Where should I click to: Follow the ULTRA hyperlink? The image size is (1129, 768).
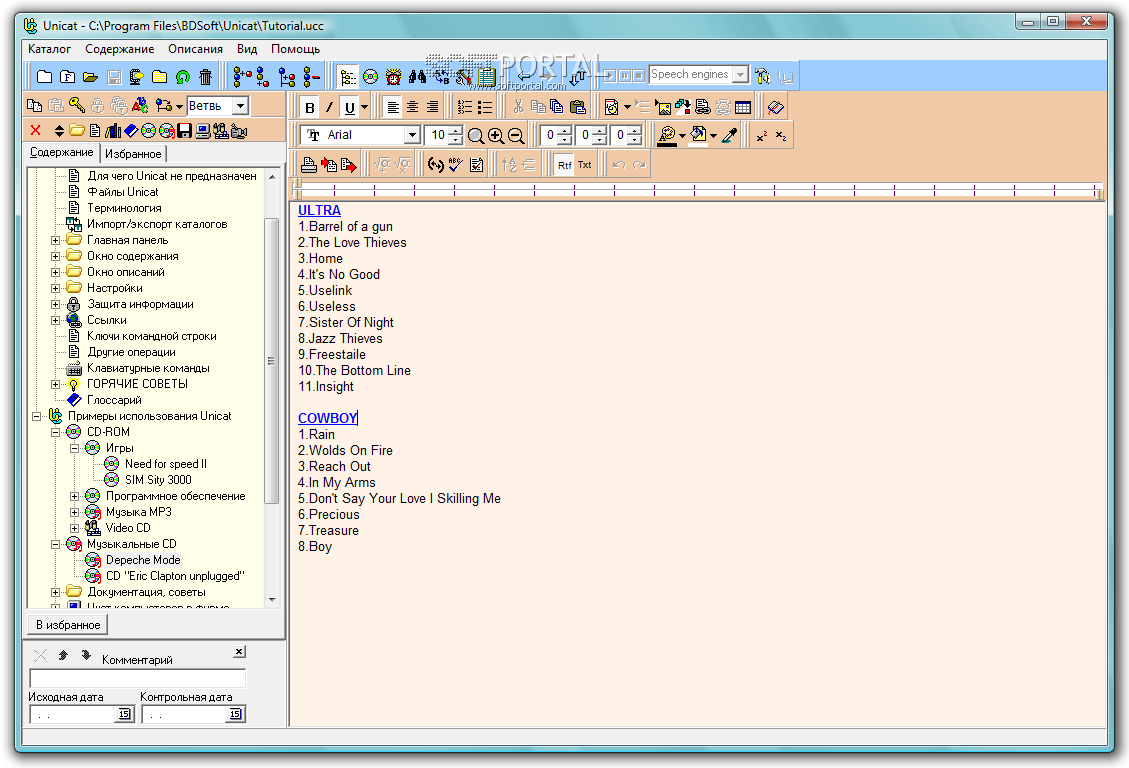tap(319, 210)
